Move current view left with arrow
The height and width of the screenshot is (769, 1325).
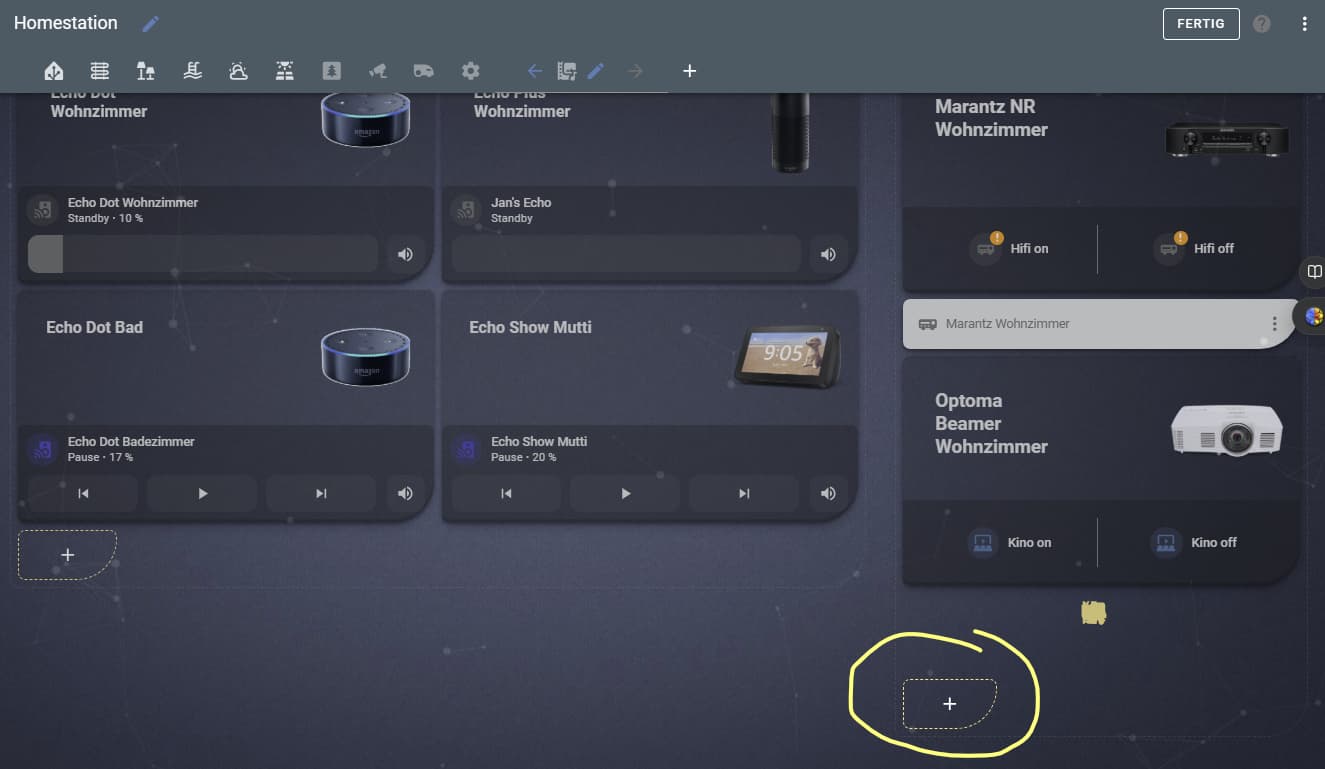click(535, 71)
